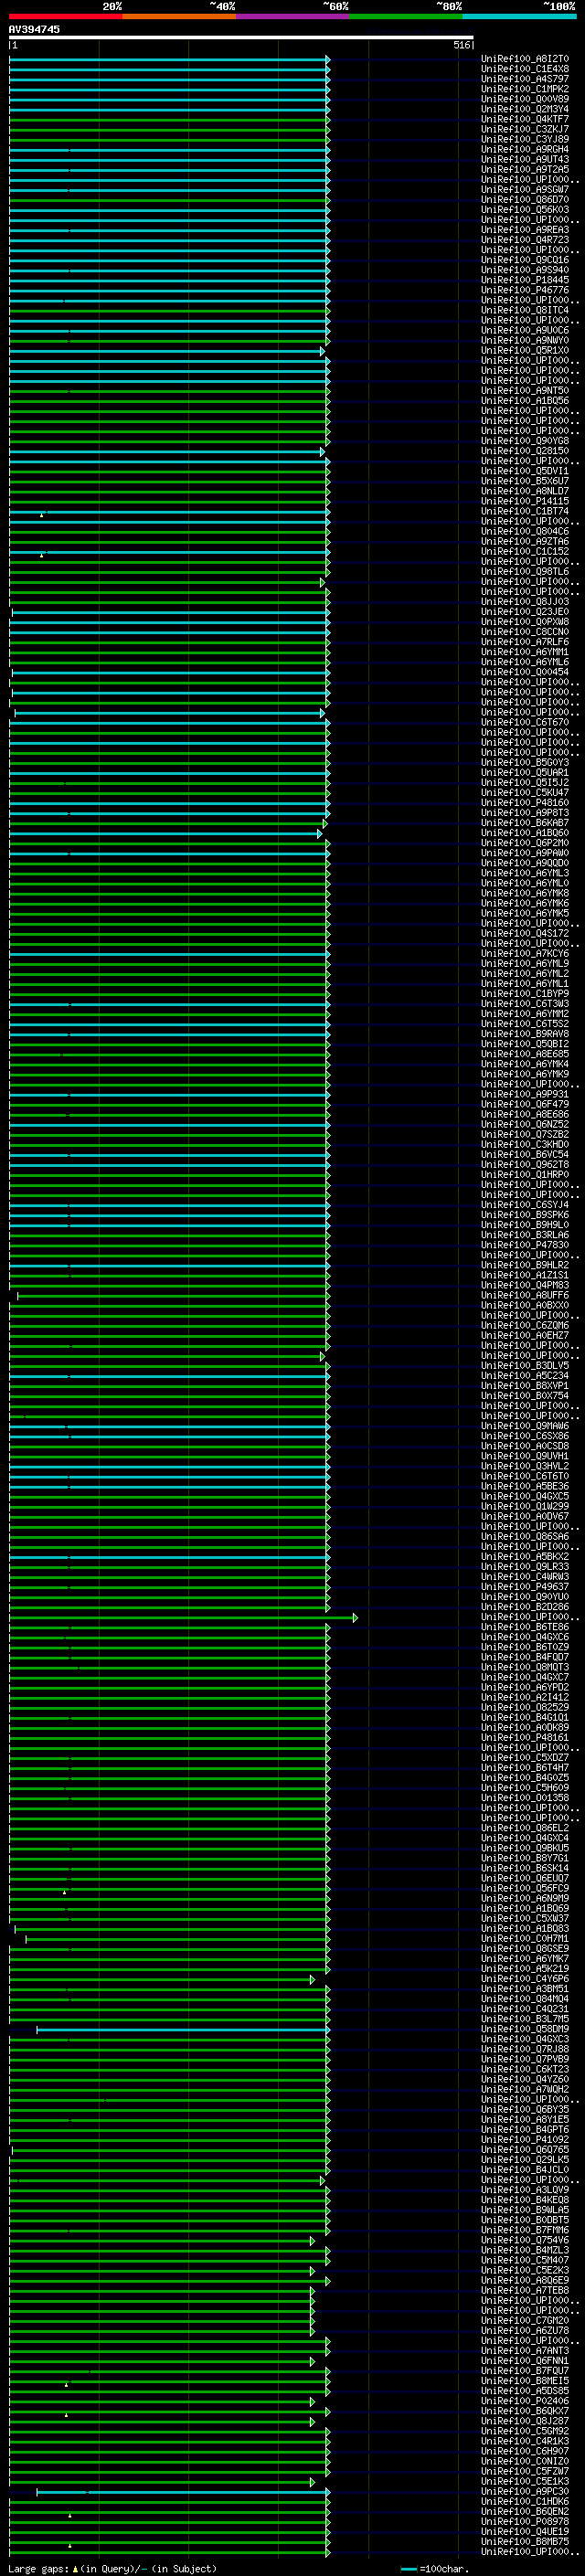This screenshot has width=585, height=2576.
Task: Select hit UniRef100_C1MPK2
Action: pyautogui.click(x=525, y=89)
